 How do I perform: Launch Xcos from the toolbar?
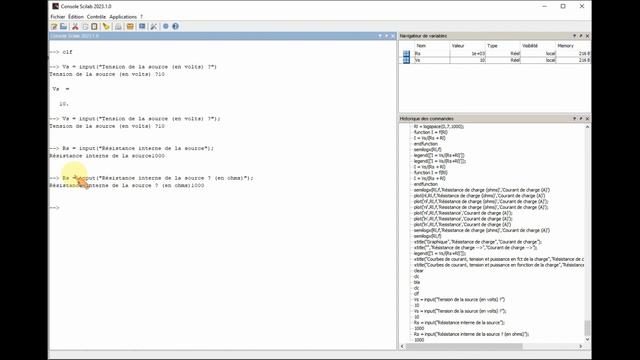click(x=142, y=27)
